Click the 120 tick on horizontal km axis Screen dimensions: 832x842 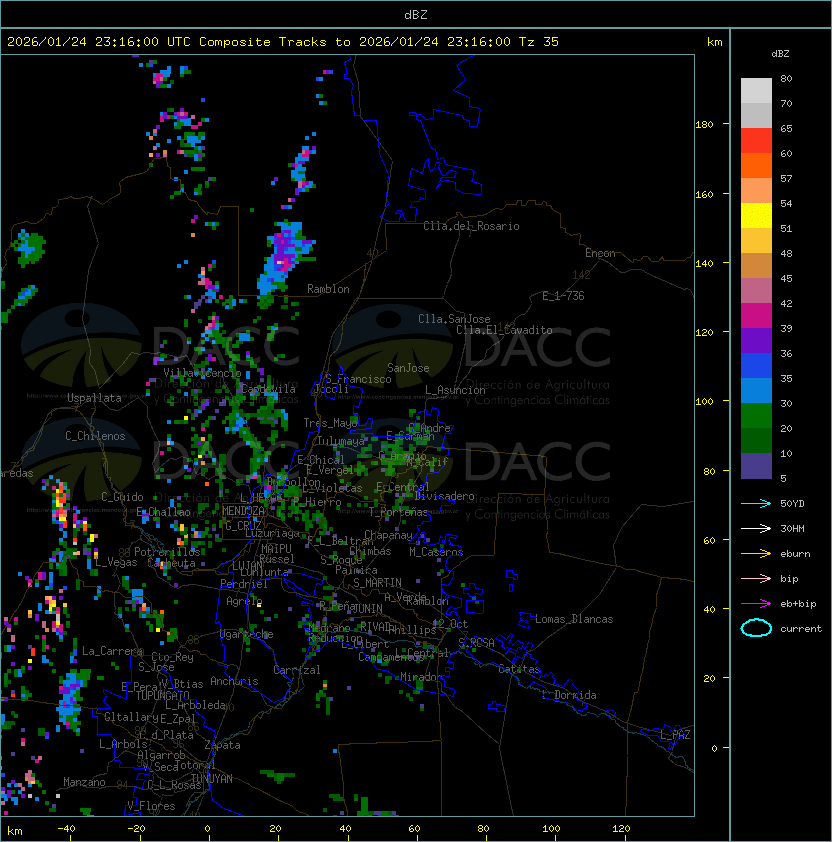pos(621,829)
